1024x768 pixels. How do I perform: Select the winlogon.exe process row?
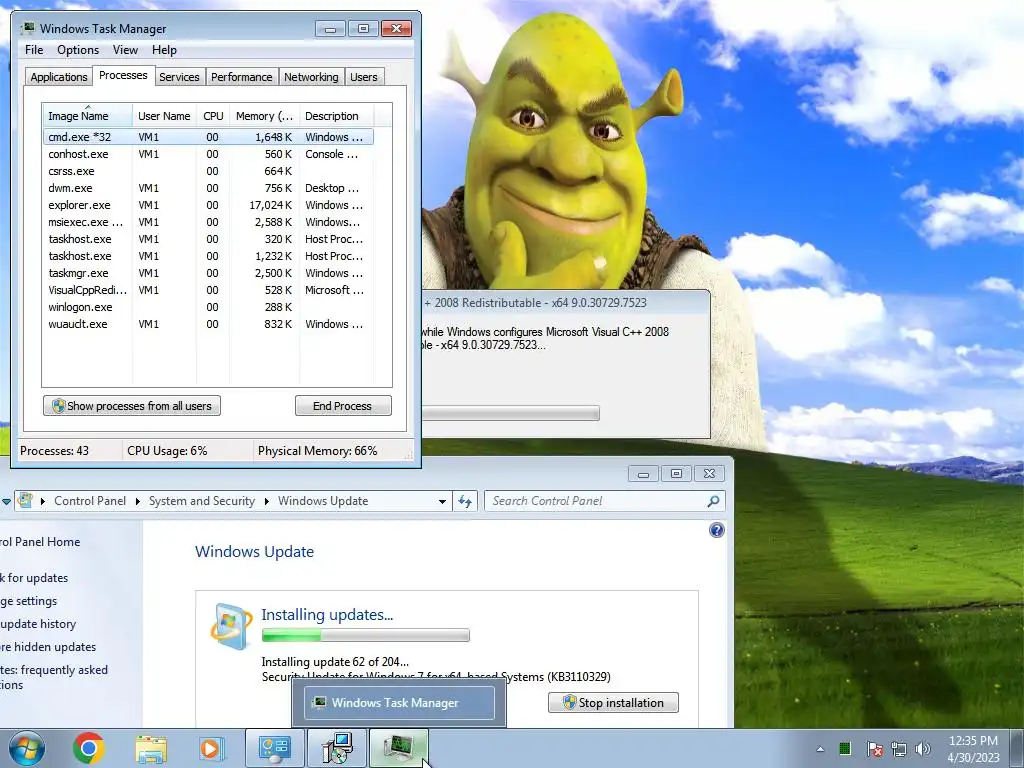208,307
